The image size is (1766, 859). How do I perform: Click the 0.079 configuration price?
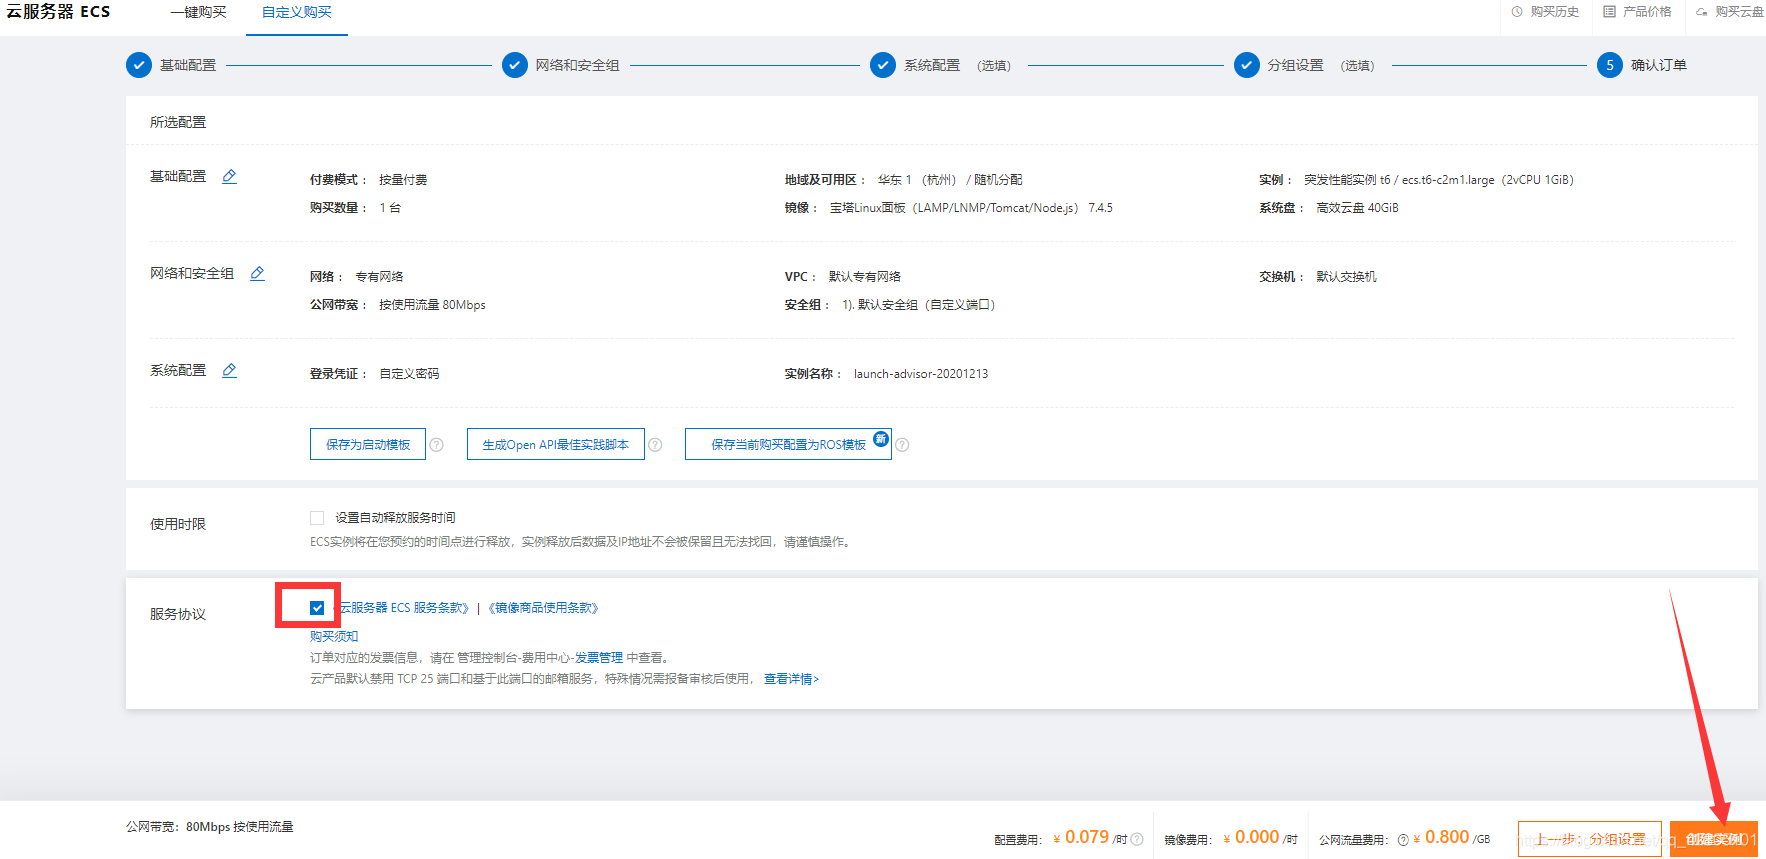[x=1087, y=837]
